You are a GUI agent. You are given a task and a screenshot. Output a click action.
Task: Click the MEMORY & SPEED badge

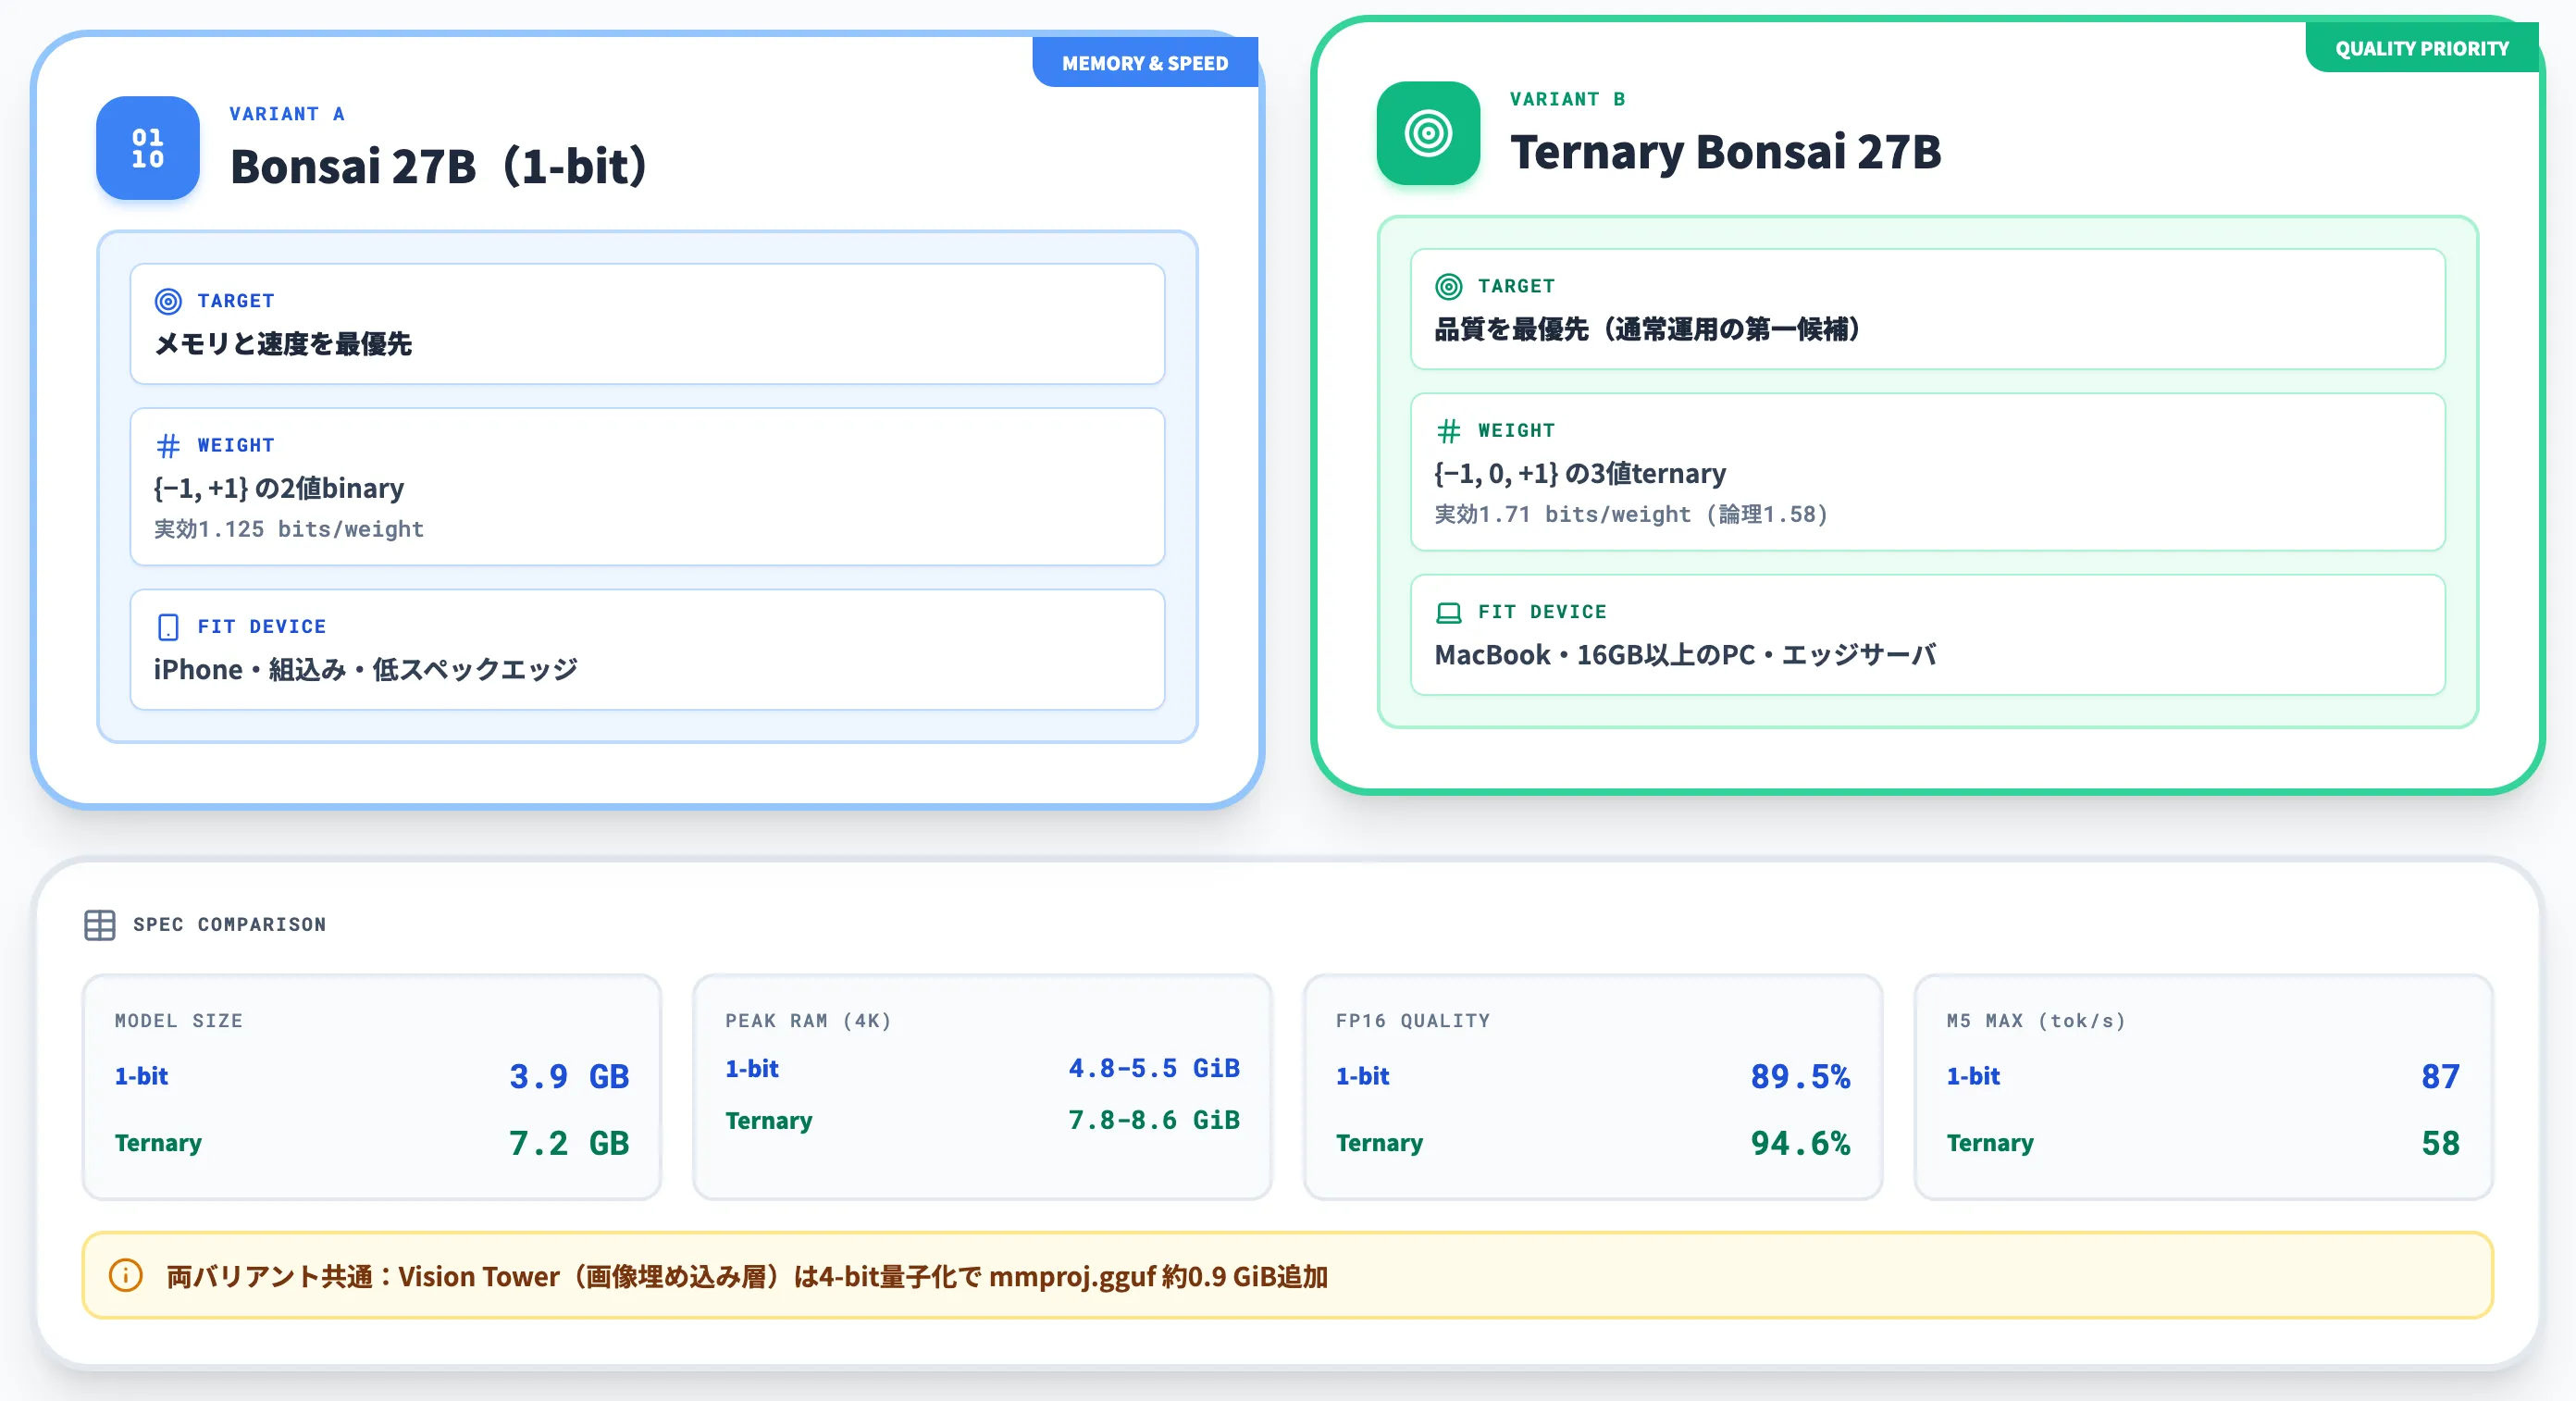1145,63
